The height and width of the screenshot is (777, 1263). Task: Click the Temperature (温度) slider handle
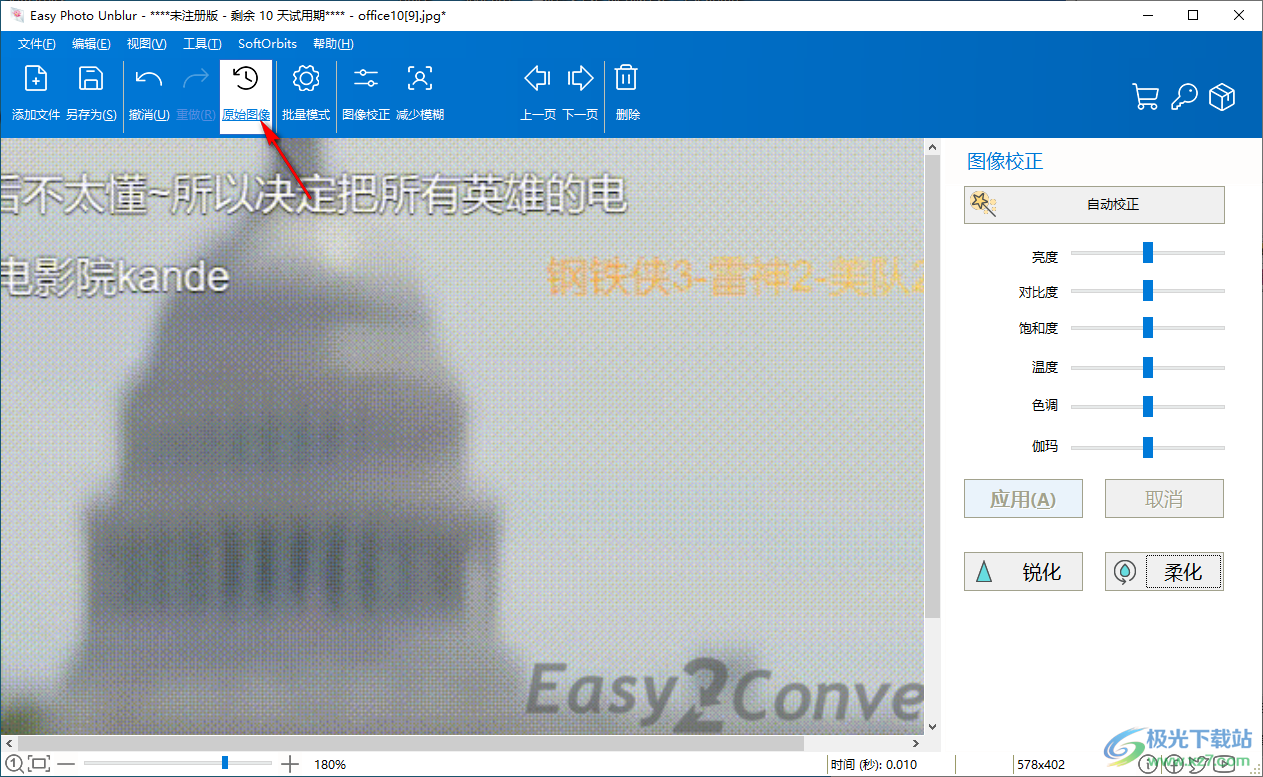[x=1148, y=367]
